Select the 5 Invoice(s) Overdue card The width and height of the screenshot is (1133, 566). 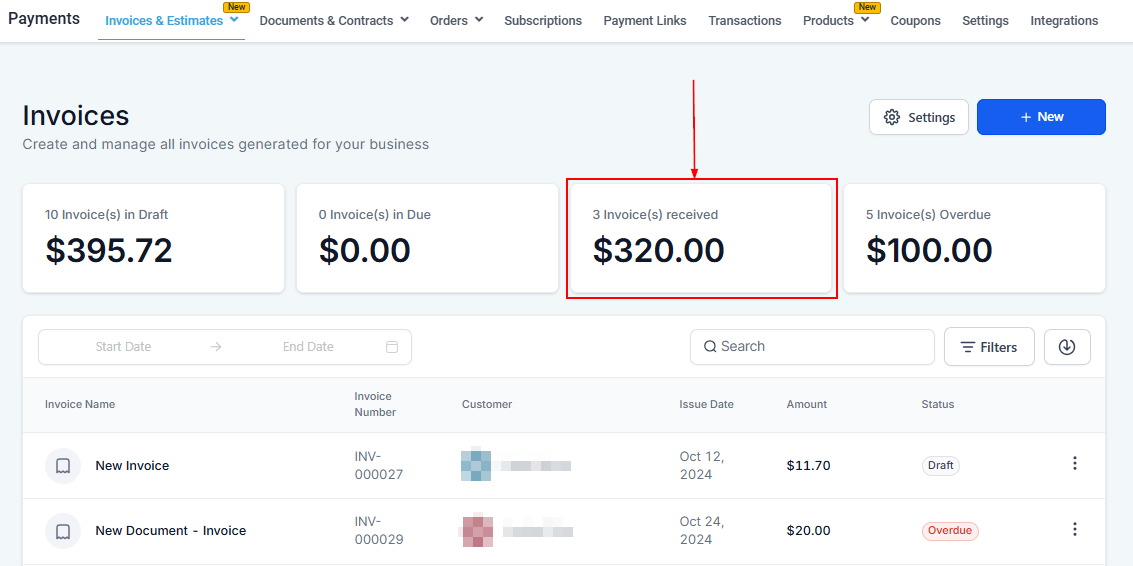pos(974,238)
